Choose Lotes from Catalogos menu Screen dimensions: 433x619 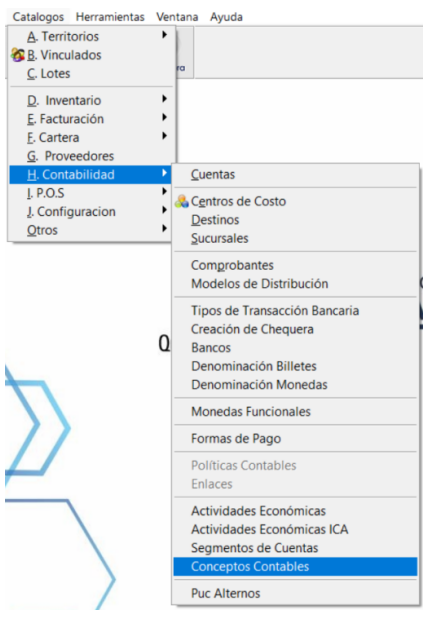coord(91,73)
